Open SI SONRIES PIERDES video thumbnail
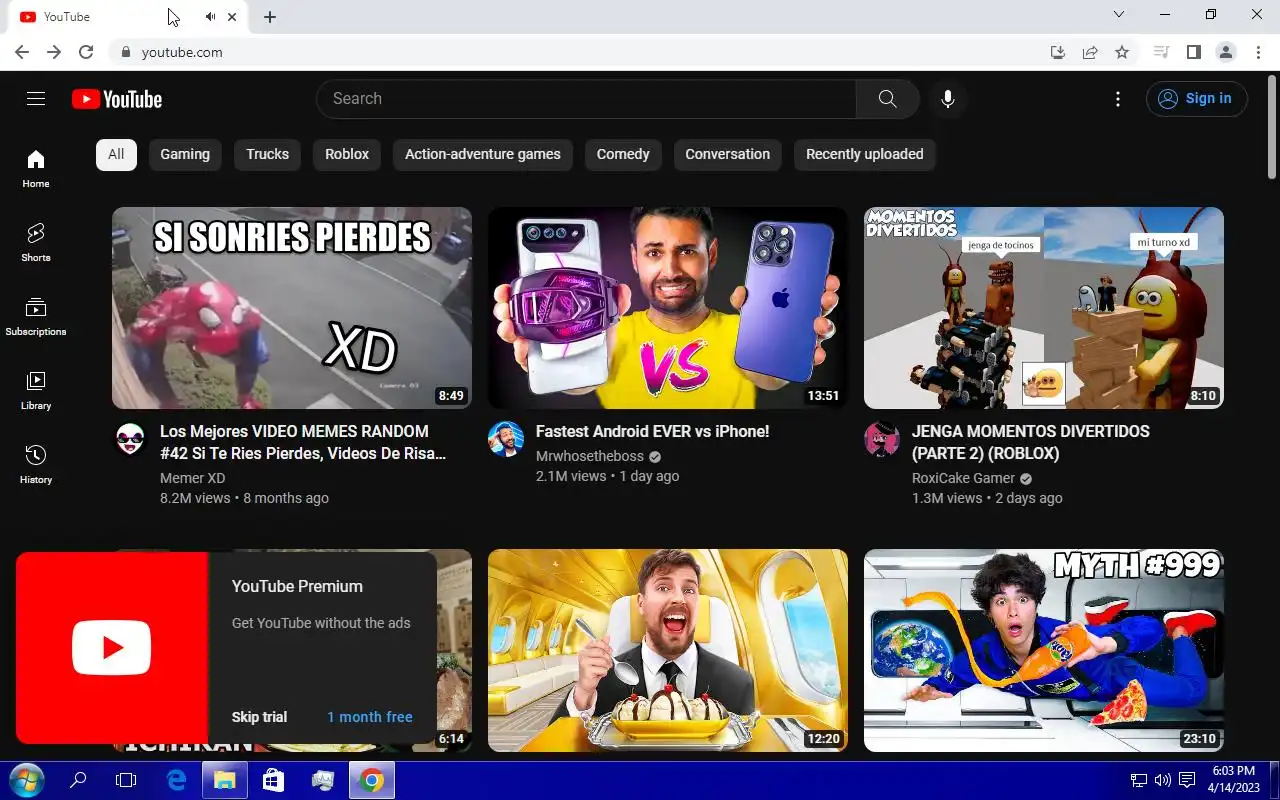This screenshot has width=1280, height=800. point(292,308)
